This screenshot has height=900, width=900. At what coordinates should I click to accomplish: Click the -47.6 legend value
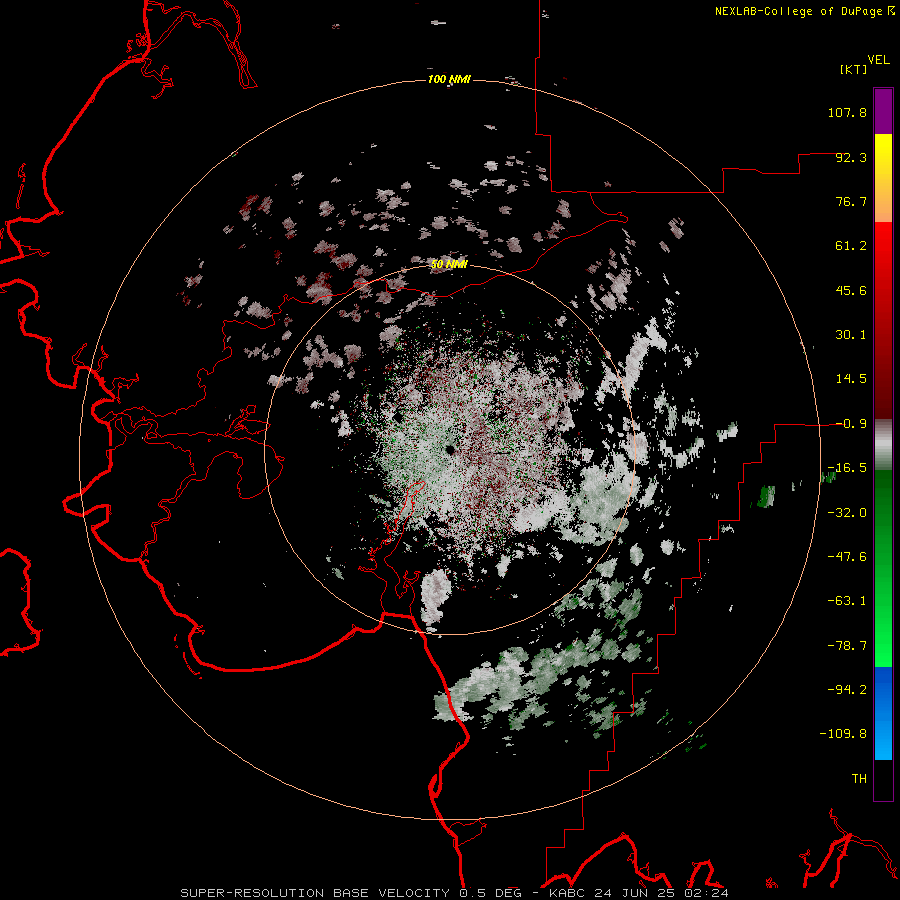pos(847,557)
